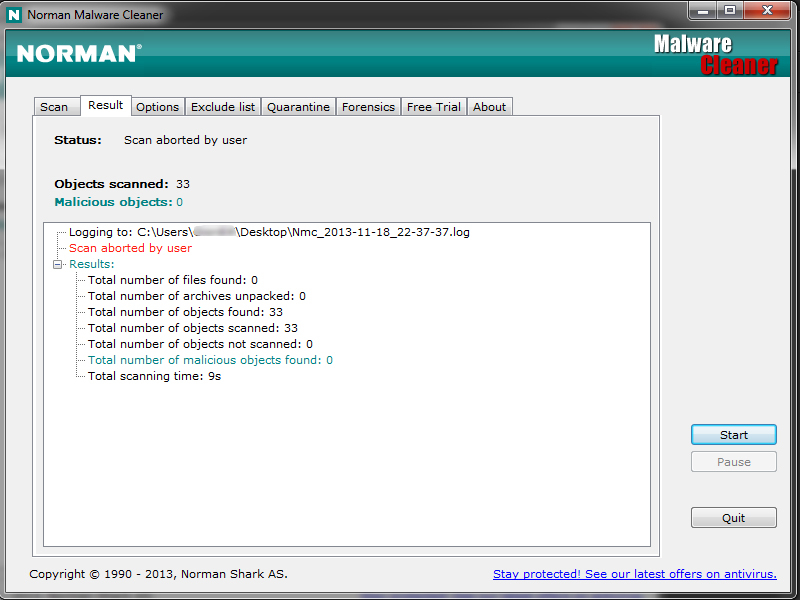Select the Logging to log file entry

coord(269,232)
